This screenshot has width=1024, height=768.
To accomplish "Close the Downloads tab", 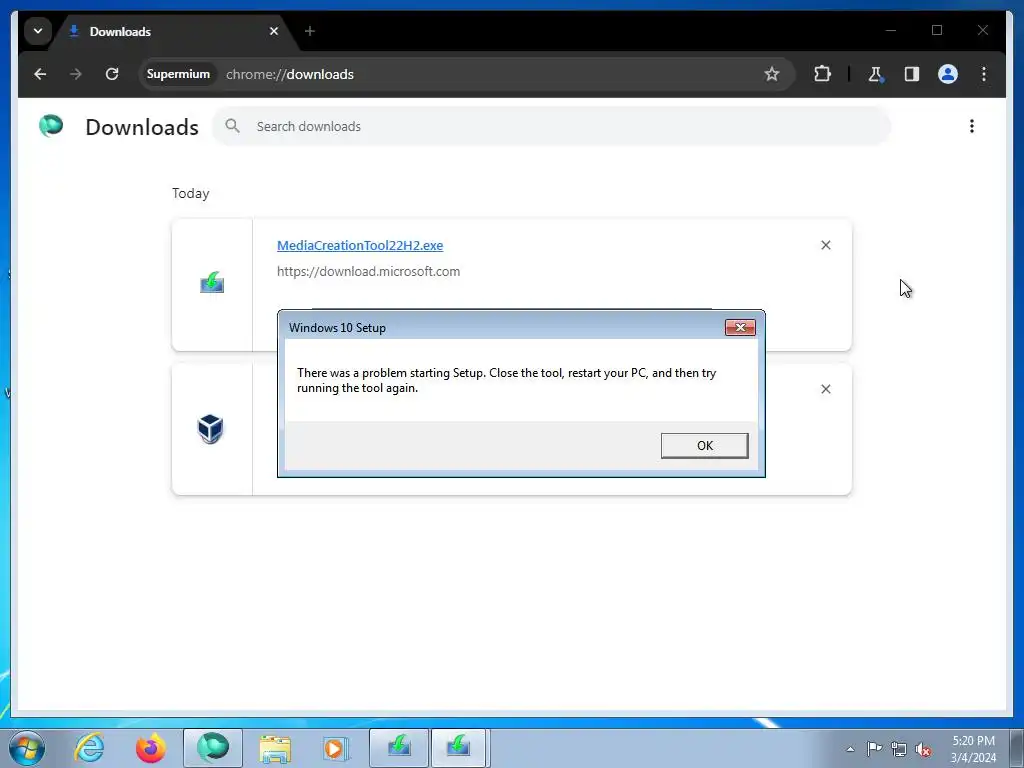I will (274, 31).
